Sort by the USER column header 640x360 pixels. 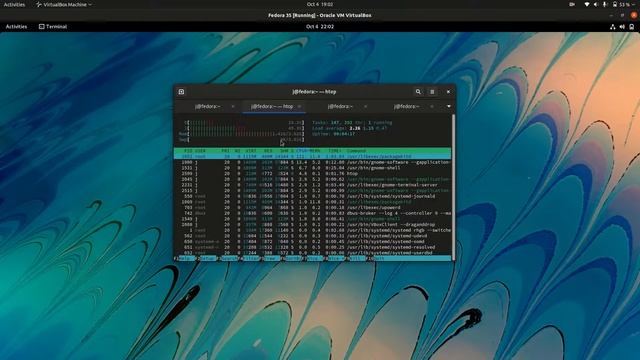[x=200, y=151]
